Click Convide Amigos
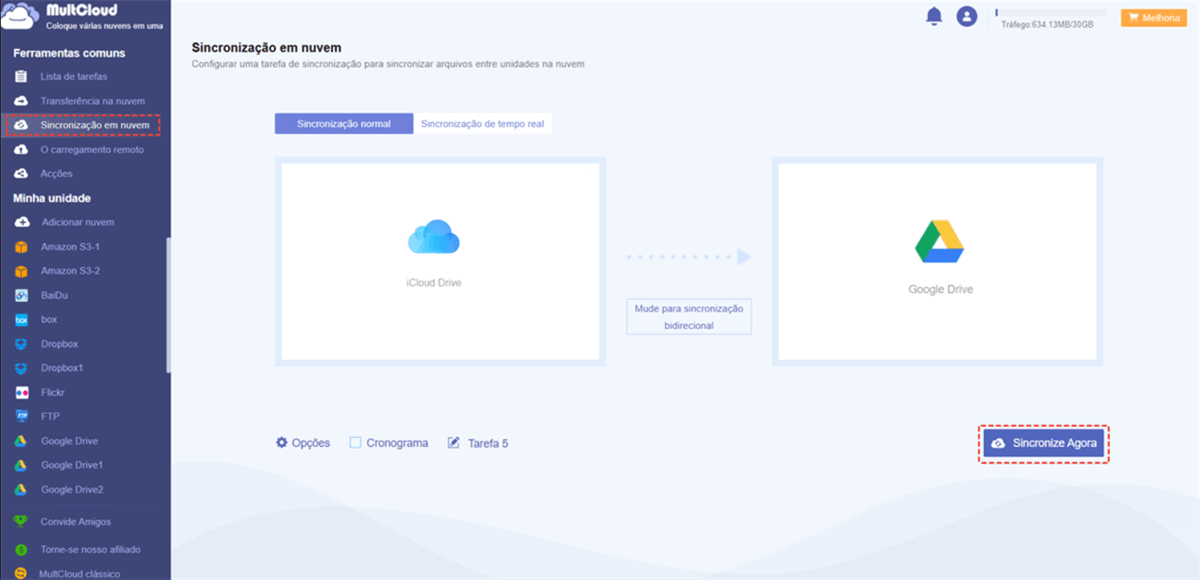 (x=76, y=522)
